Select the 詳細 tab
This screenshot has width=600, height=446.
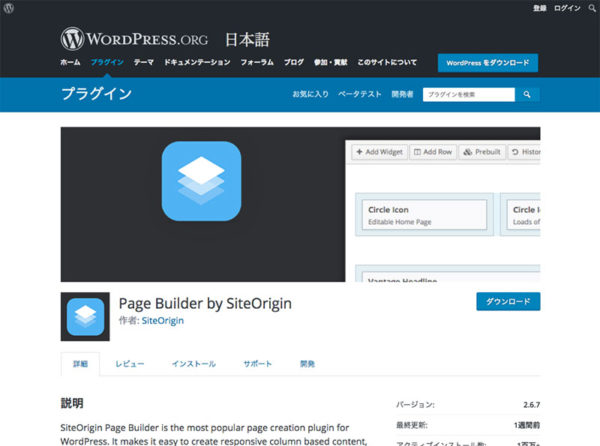[80, 364]
